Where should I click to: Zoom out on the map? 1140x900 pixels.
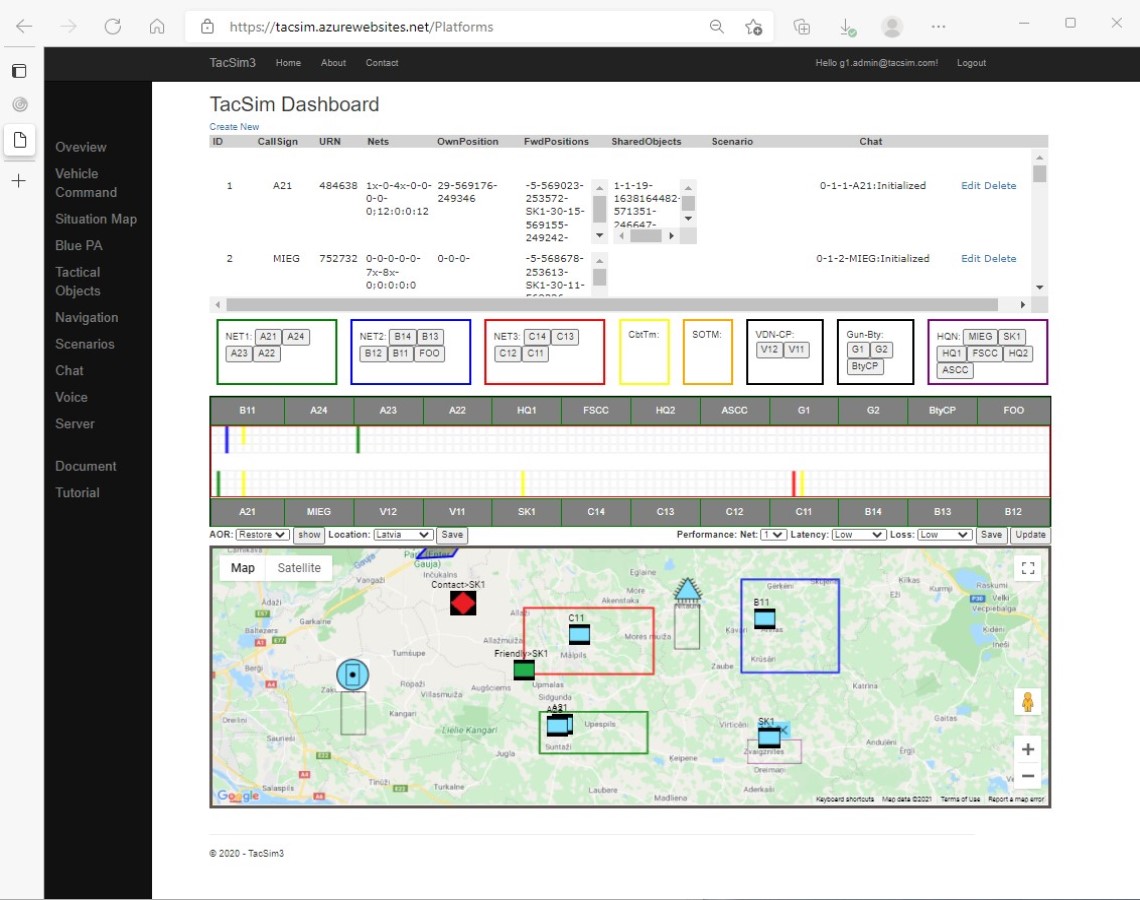tap(1027, 776)
